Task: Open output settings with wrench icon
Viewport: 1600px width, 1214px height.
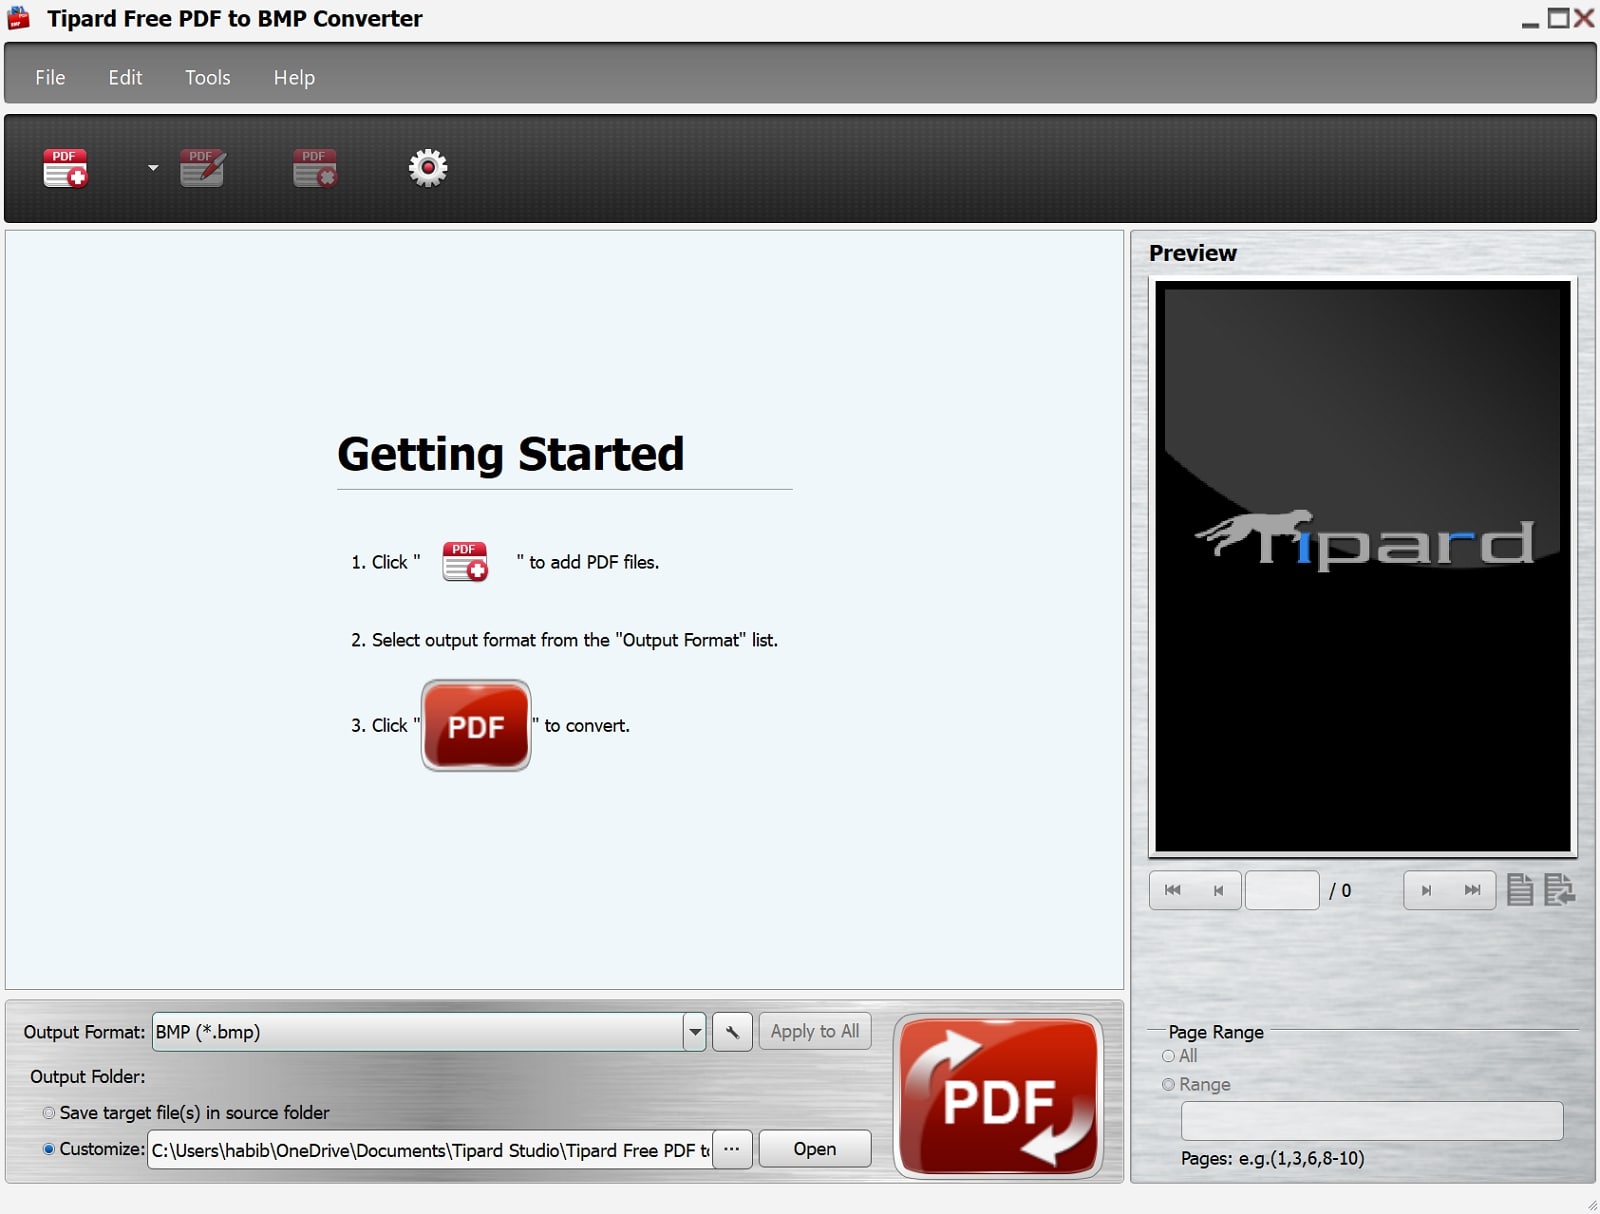Action: coord(732,1032)
